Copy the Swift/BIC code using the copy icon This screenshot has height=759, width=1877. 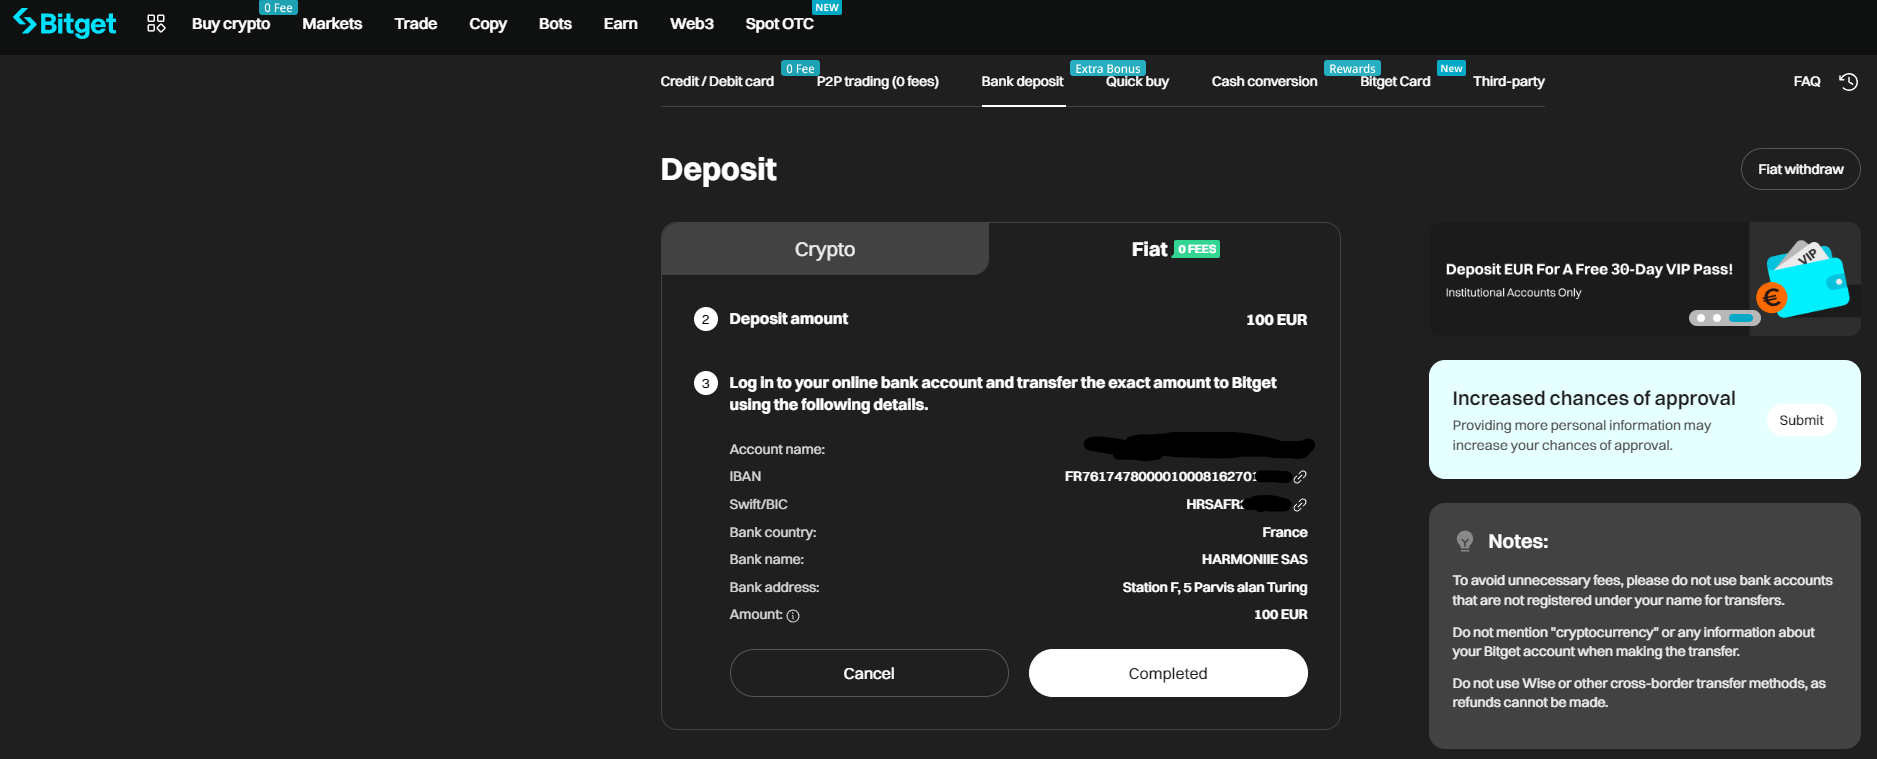(1300, 505)
